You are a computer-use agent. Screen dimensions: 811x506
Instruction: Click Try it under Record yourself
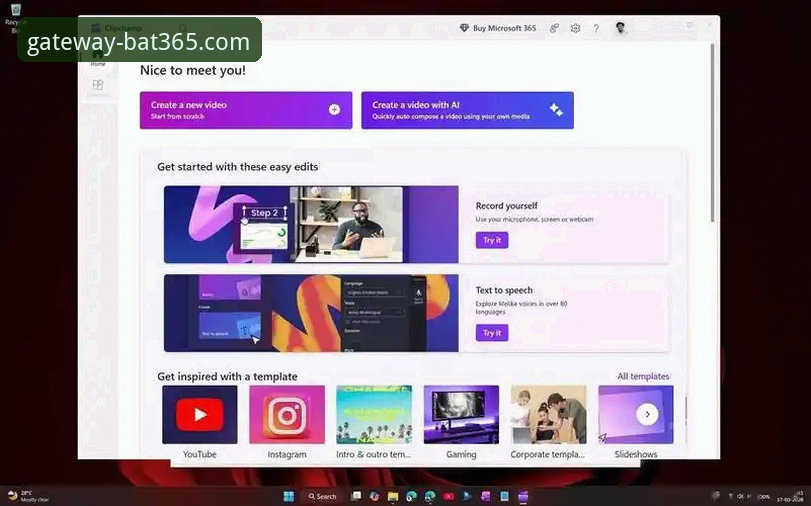coord(491,240)
